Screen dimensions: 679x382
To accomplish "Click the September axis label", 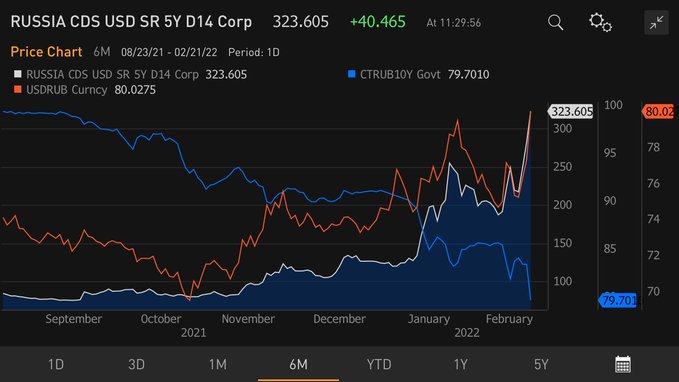I will [74, 319].
